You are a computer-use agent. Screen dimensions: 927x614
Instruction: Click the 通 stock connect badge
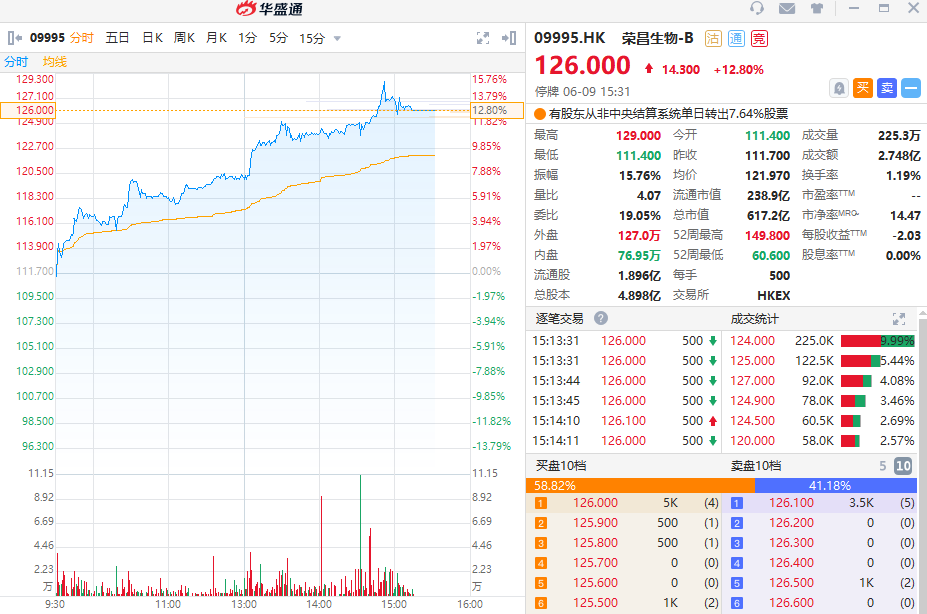point(736,39)
